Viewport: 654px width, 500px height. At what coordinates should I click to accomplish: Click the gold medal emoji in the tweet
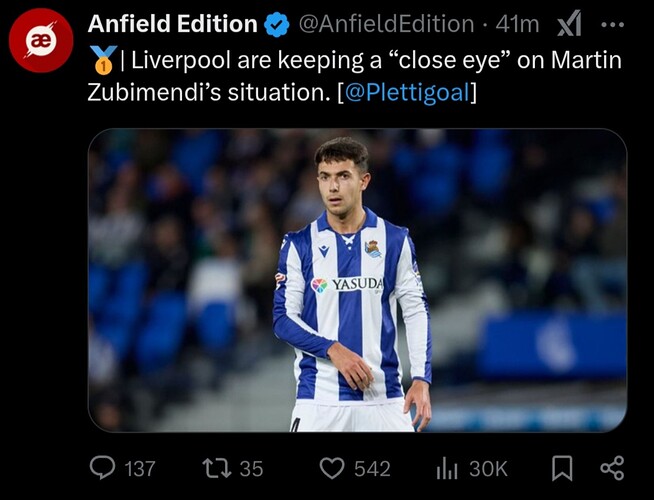(101, 62)
